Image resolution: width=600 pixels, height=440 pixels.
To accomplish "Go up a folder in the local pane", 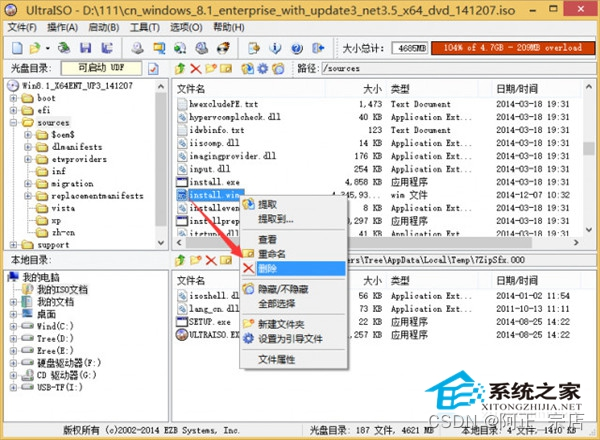I will pyautogui.click(x=180, y=260).
